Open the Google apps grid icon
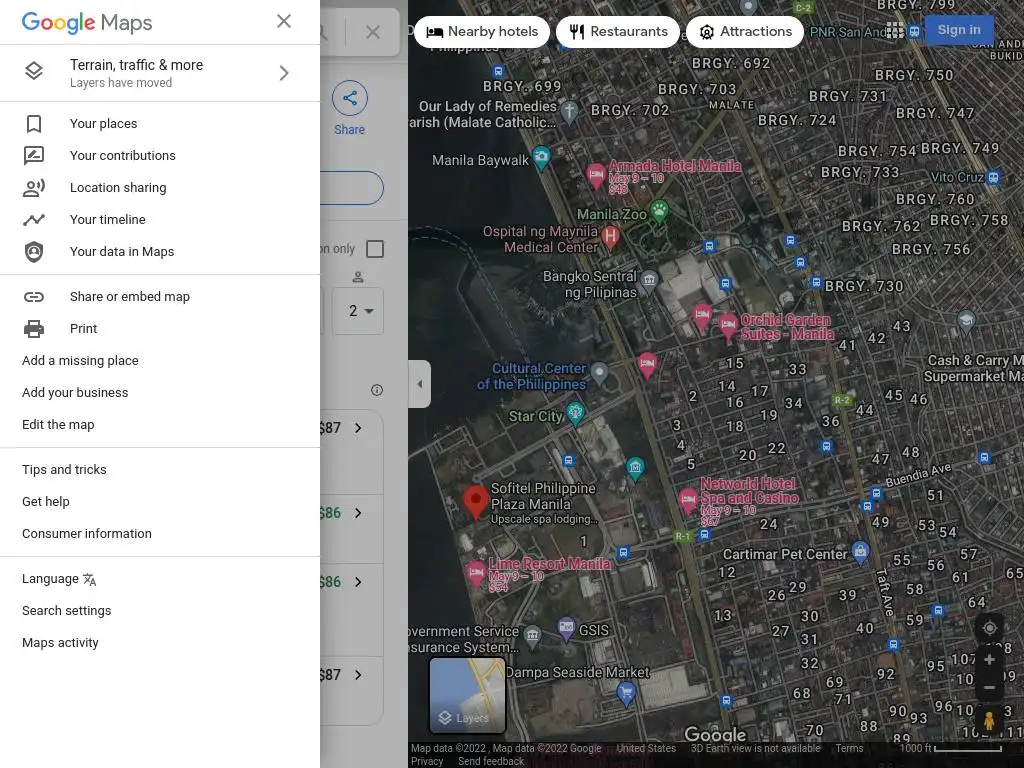Screen dimensions: 1024x768 [x=895, y=31]
